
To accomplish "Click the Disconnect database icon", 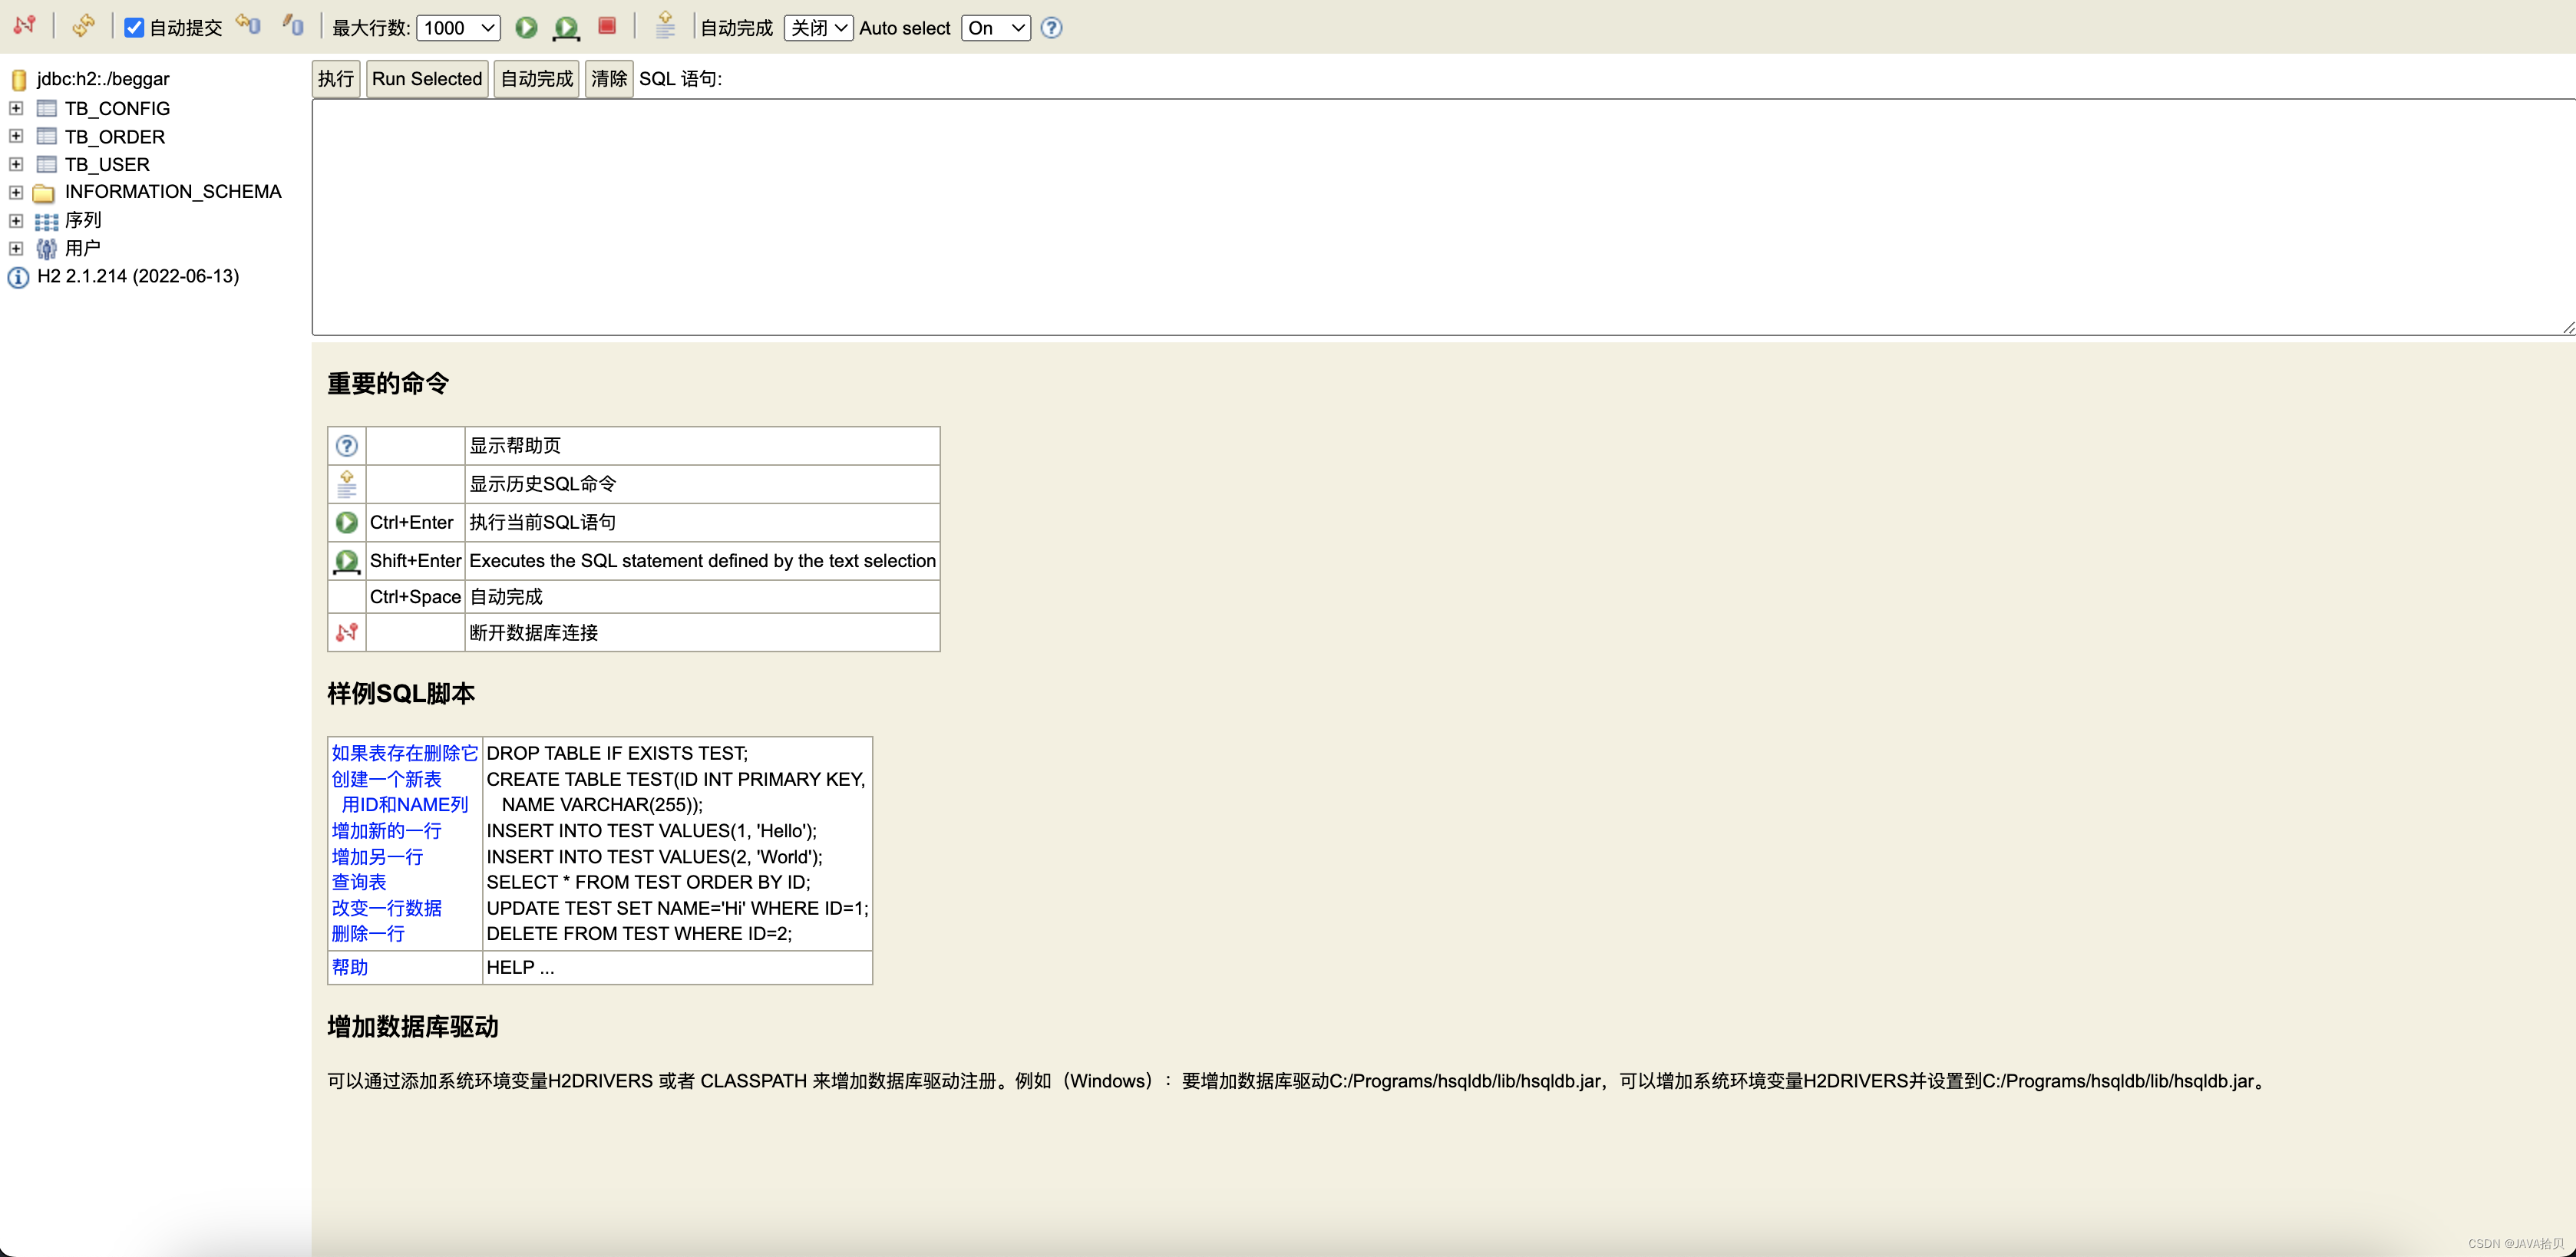I will point(25,26).
